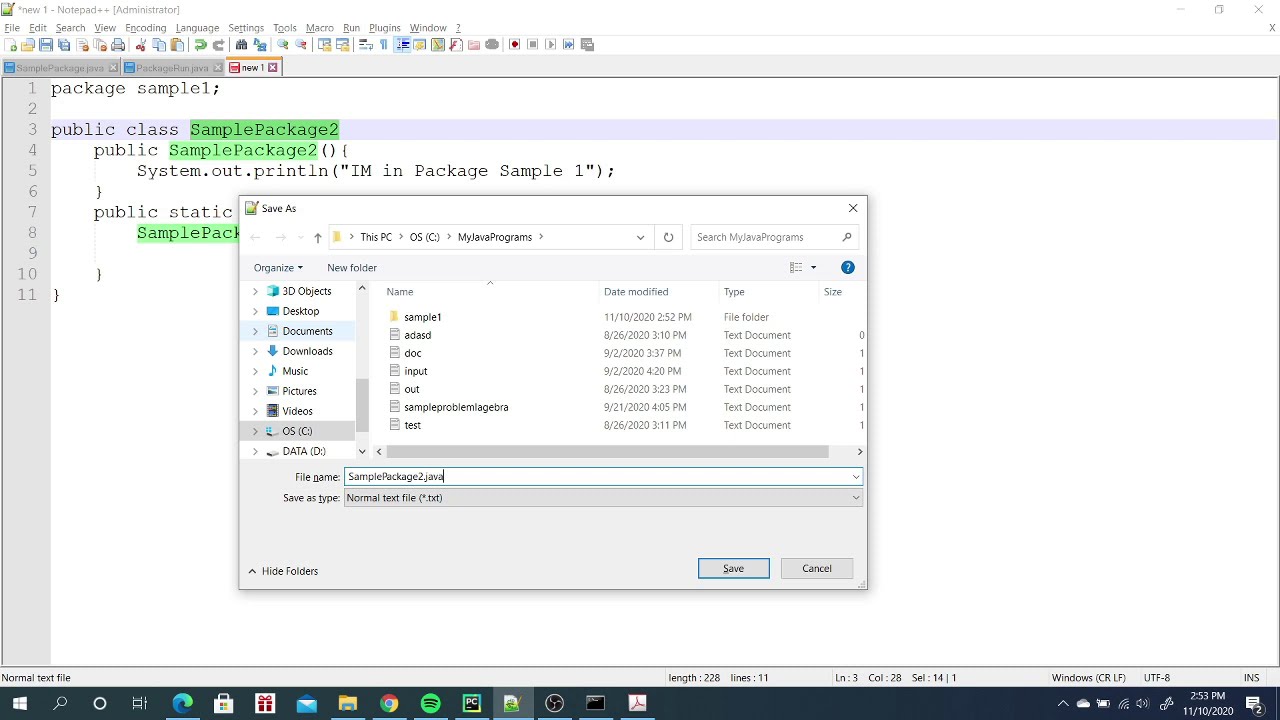1280x720 pixels.
Task: Click Cancel in Save As dialog
Action: 816,568
